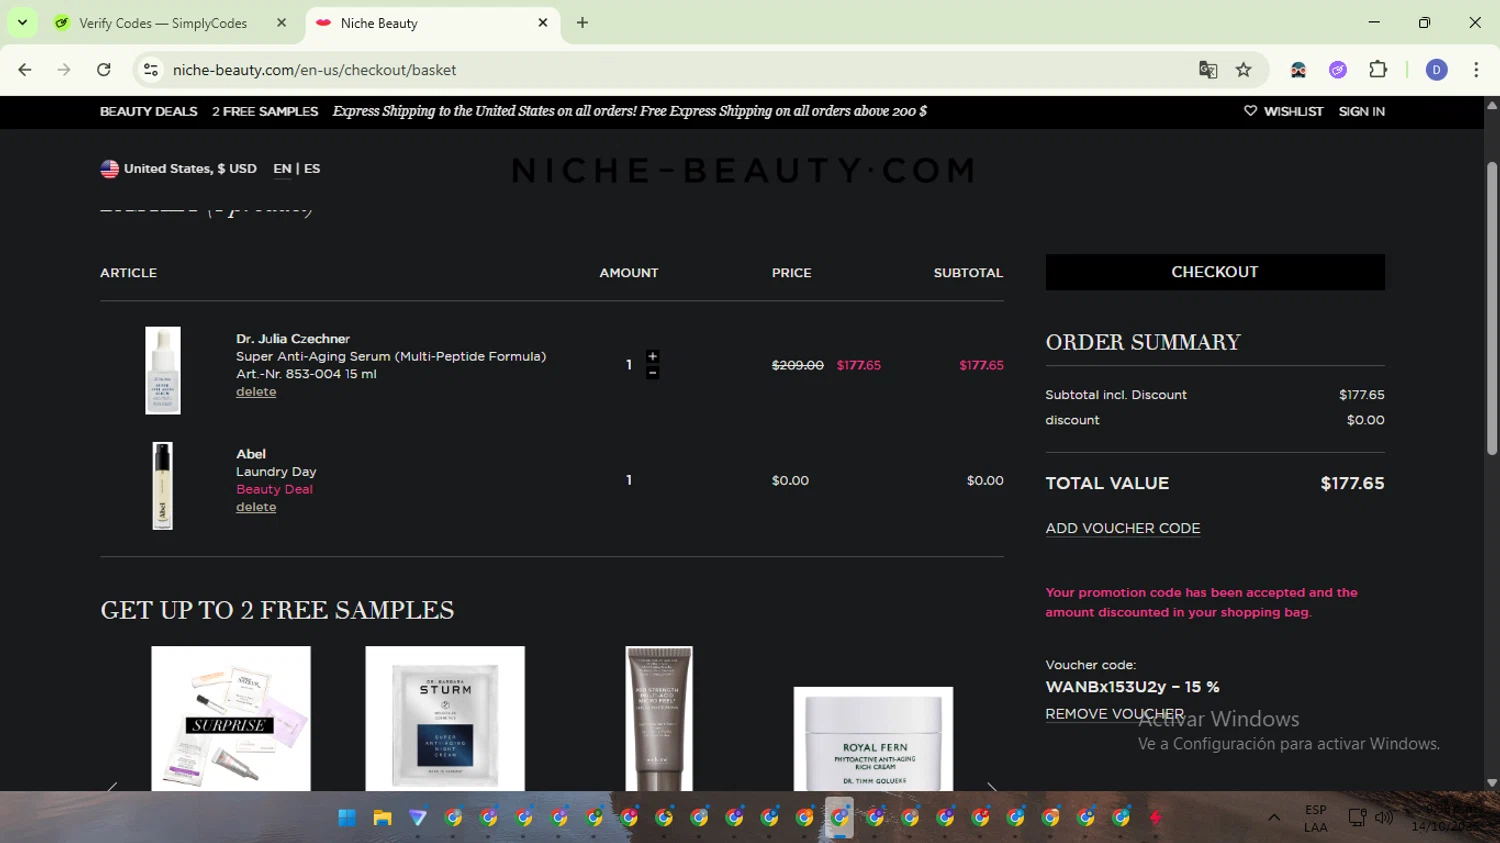Click the red lightning app in taskbar
The image size is (1500, 843).
[x=1156, y=818]
